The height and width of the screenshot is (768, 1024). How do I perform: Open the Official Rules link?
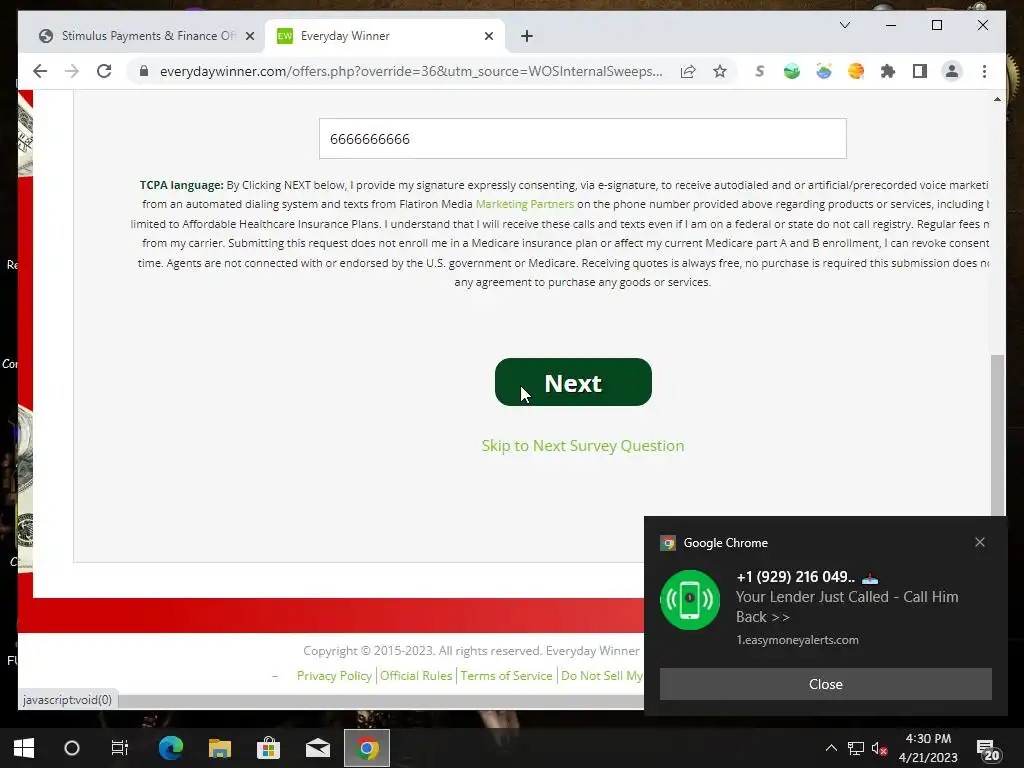416,675
